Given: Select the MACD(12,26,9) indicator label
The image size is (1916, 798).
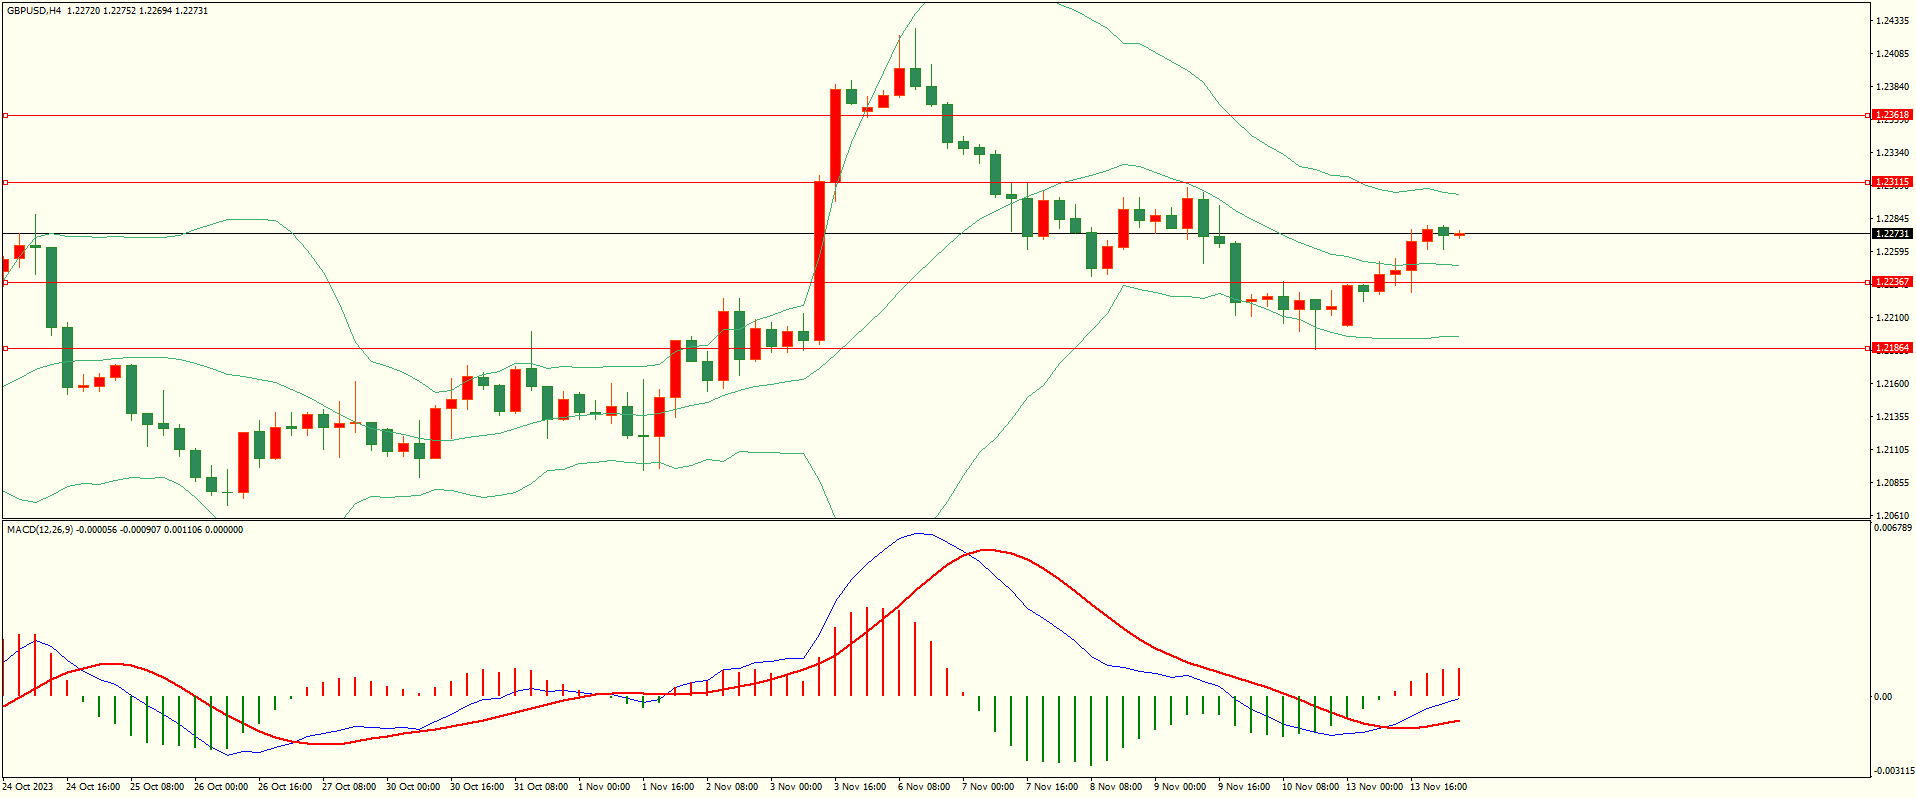Looking at the screenshot, I should click(40, 530).
